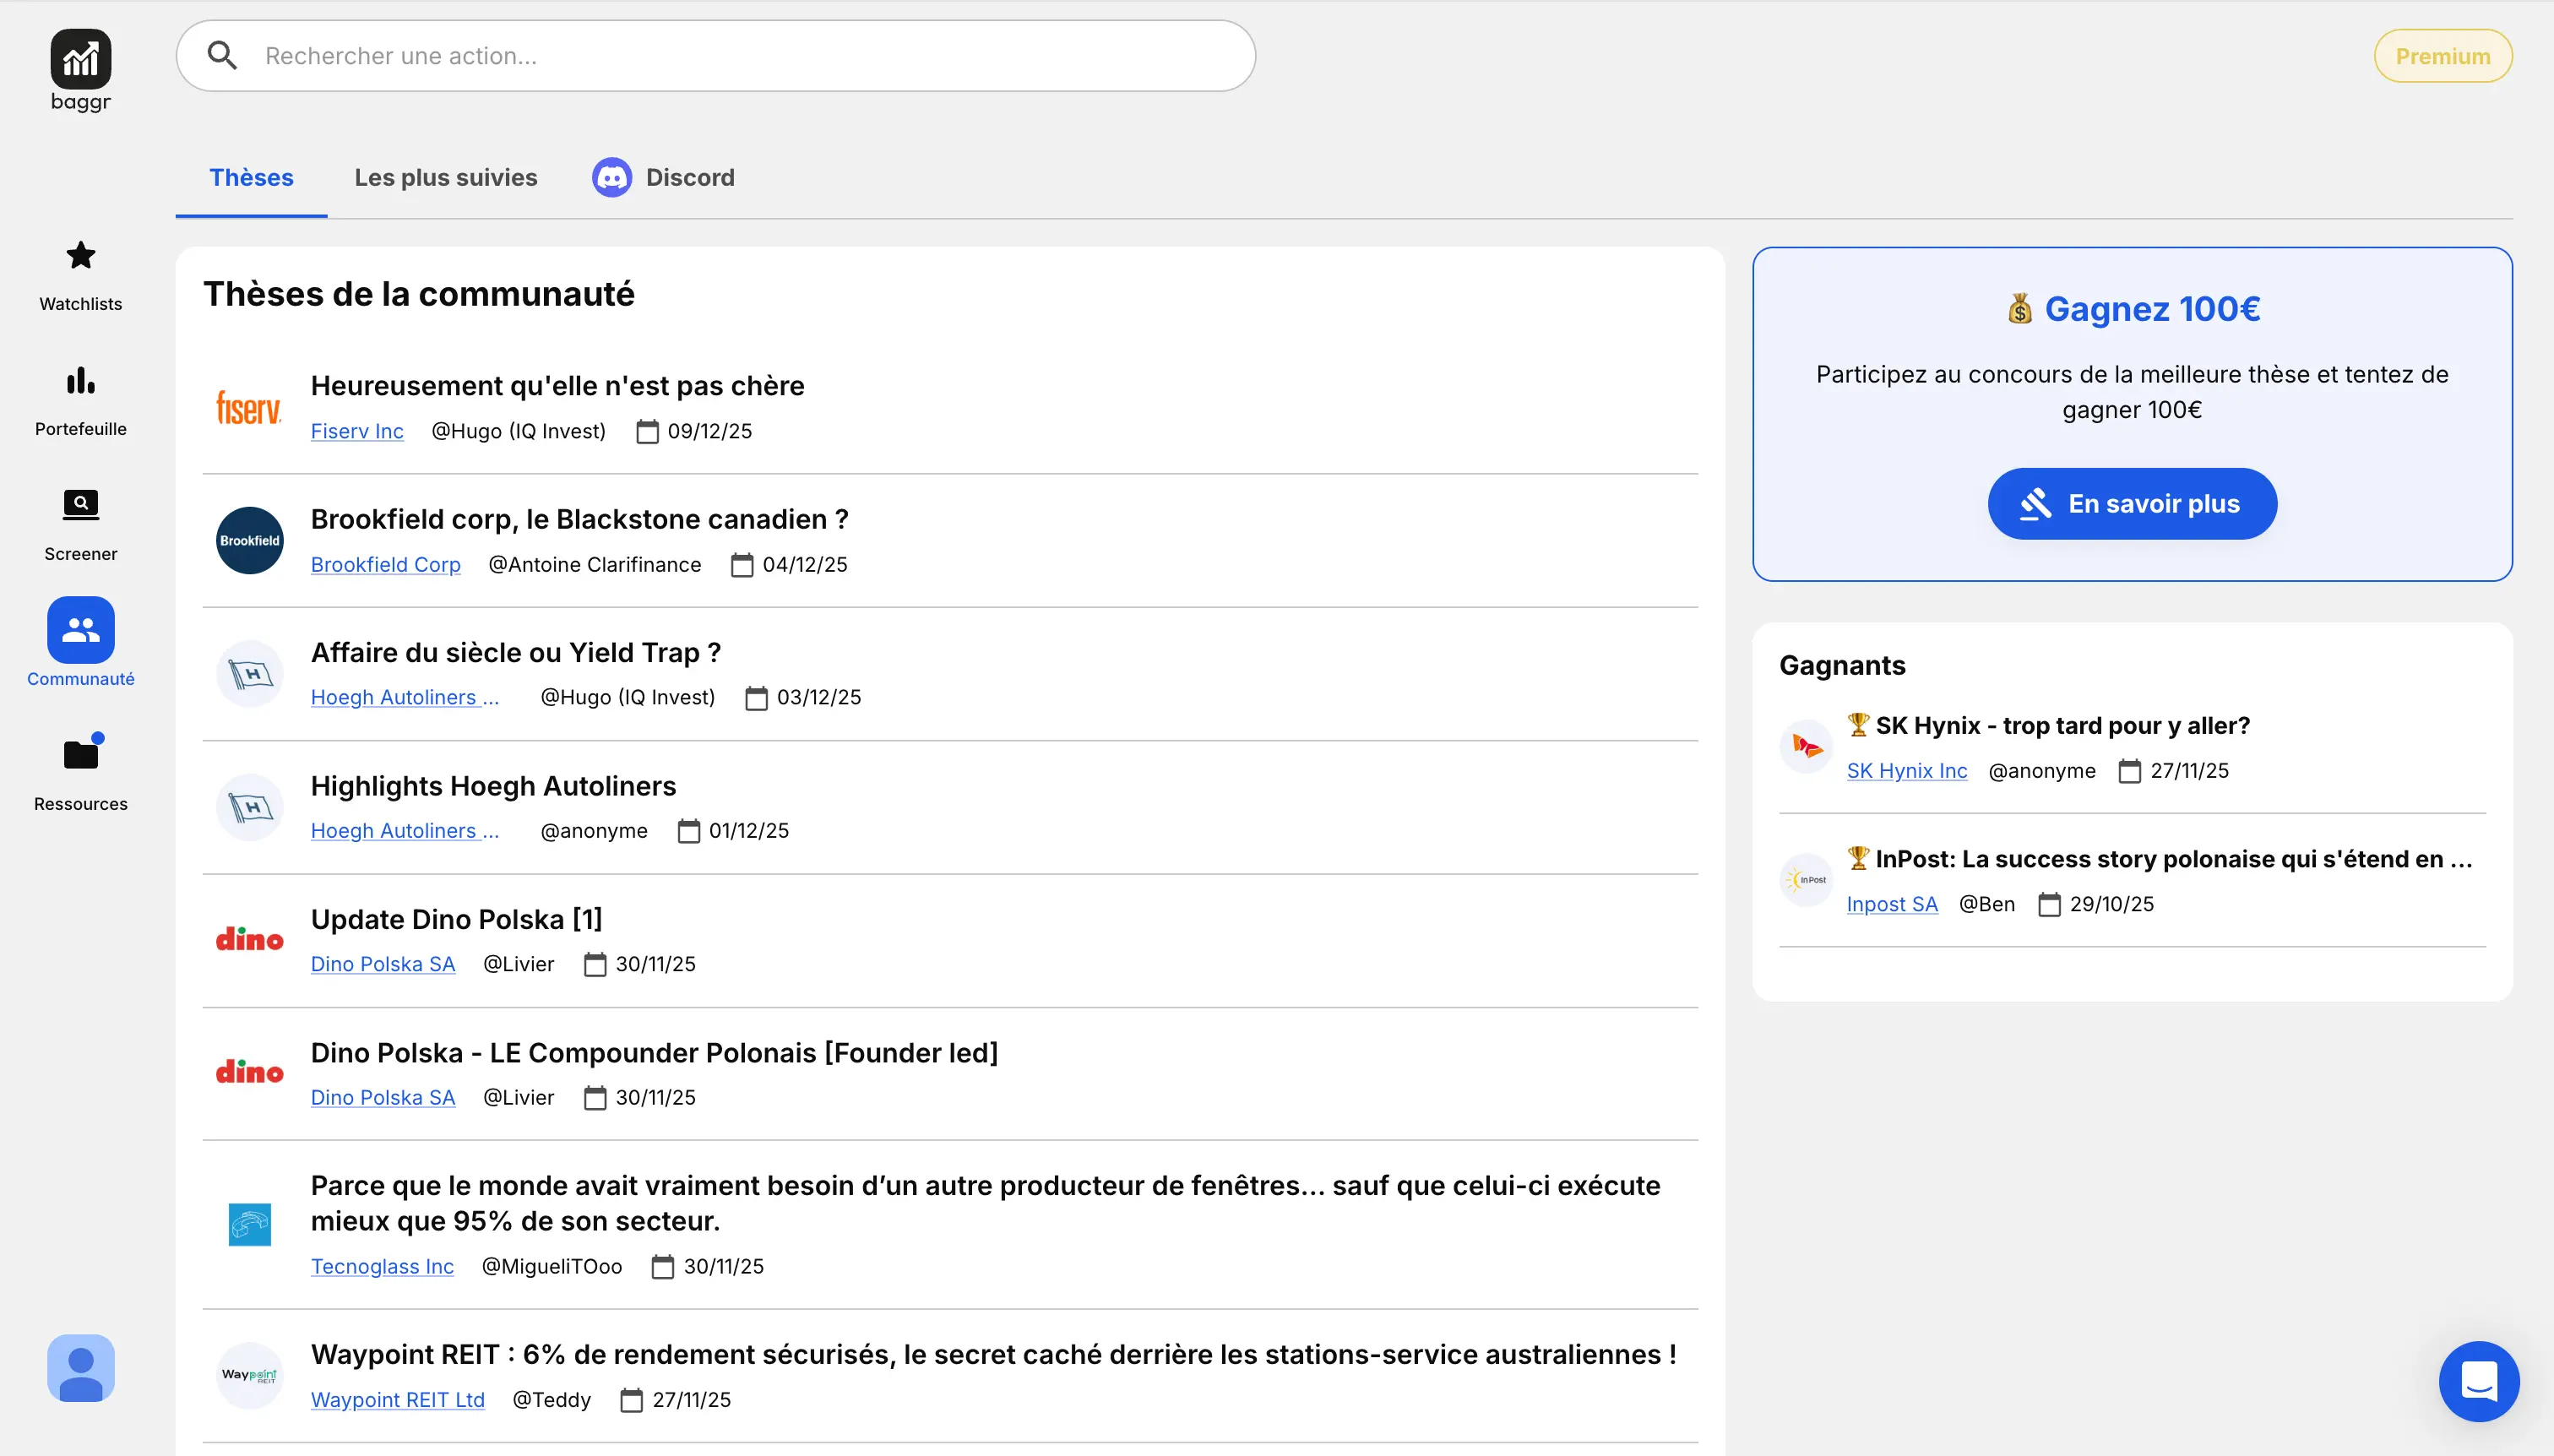The image size is (2554, 1456).
Task: Click the Discord logo icon
Action: pos(611,178)
